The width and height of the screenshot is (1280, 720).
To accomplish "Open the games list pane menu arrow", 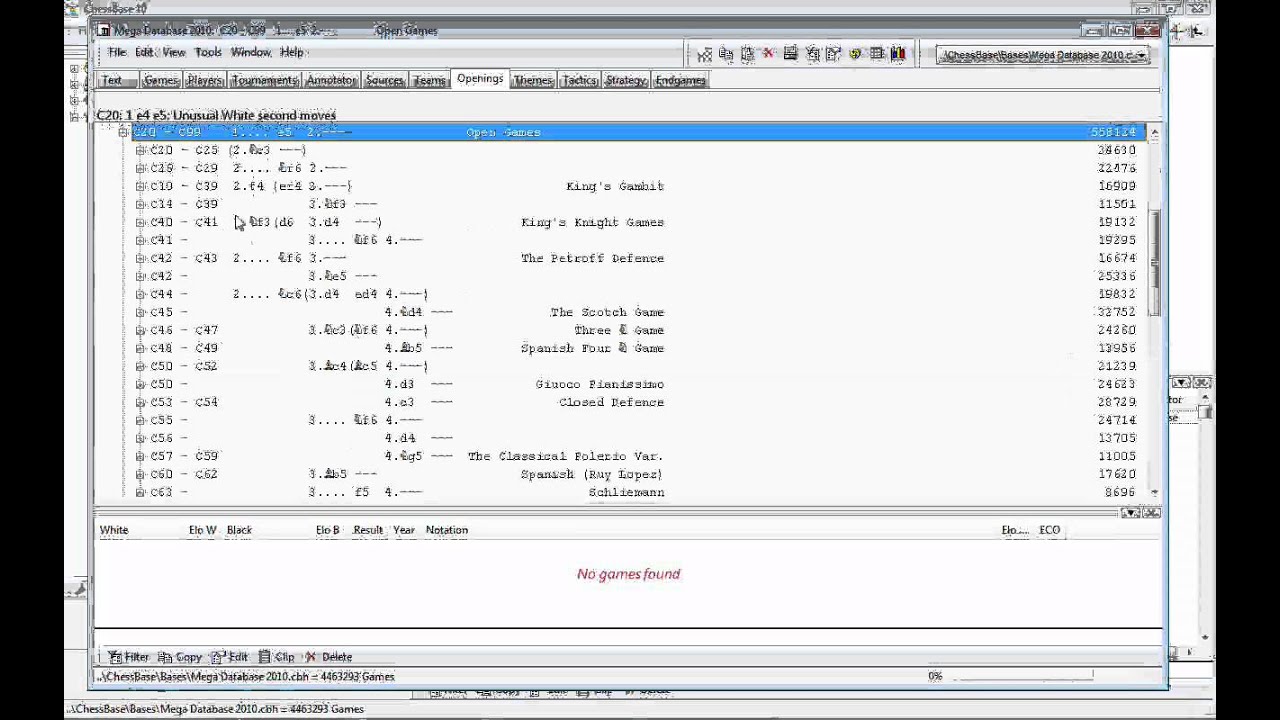I will tap(1130, 513).
